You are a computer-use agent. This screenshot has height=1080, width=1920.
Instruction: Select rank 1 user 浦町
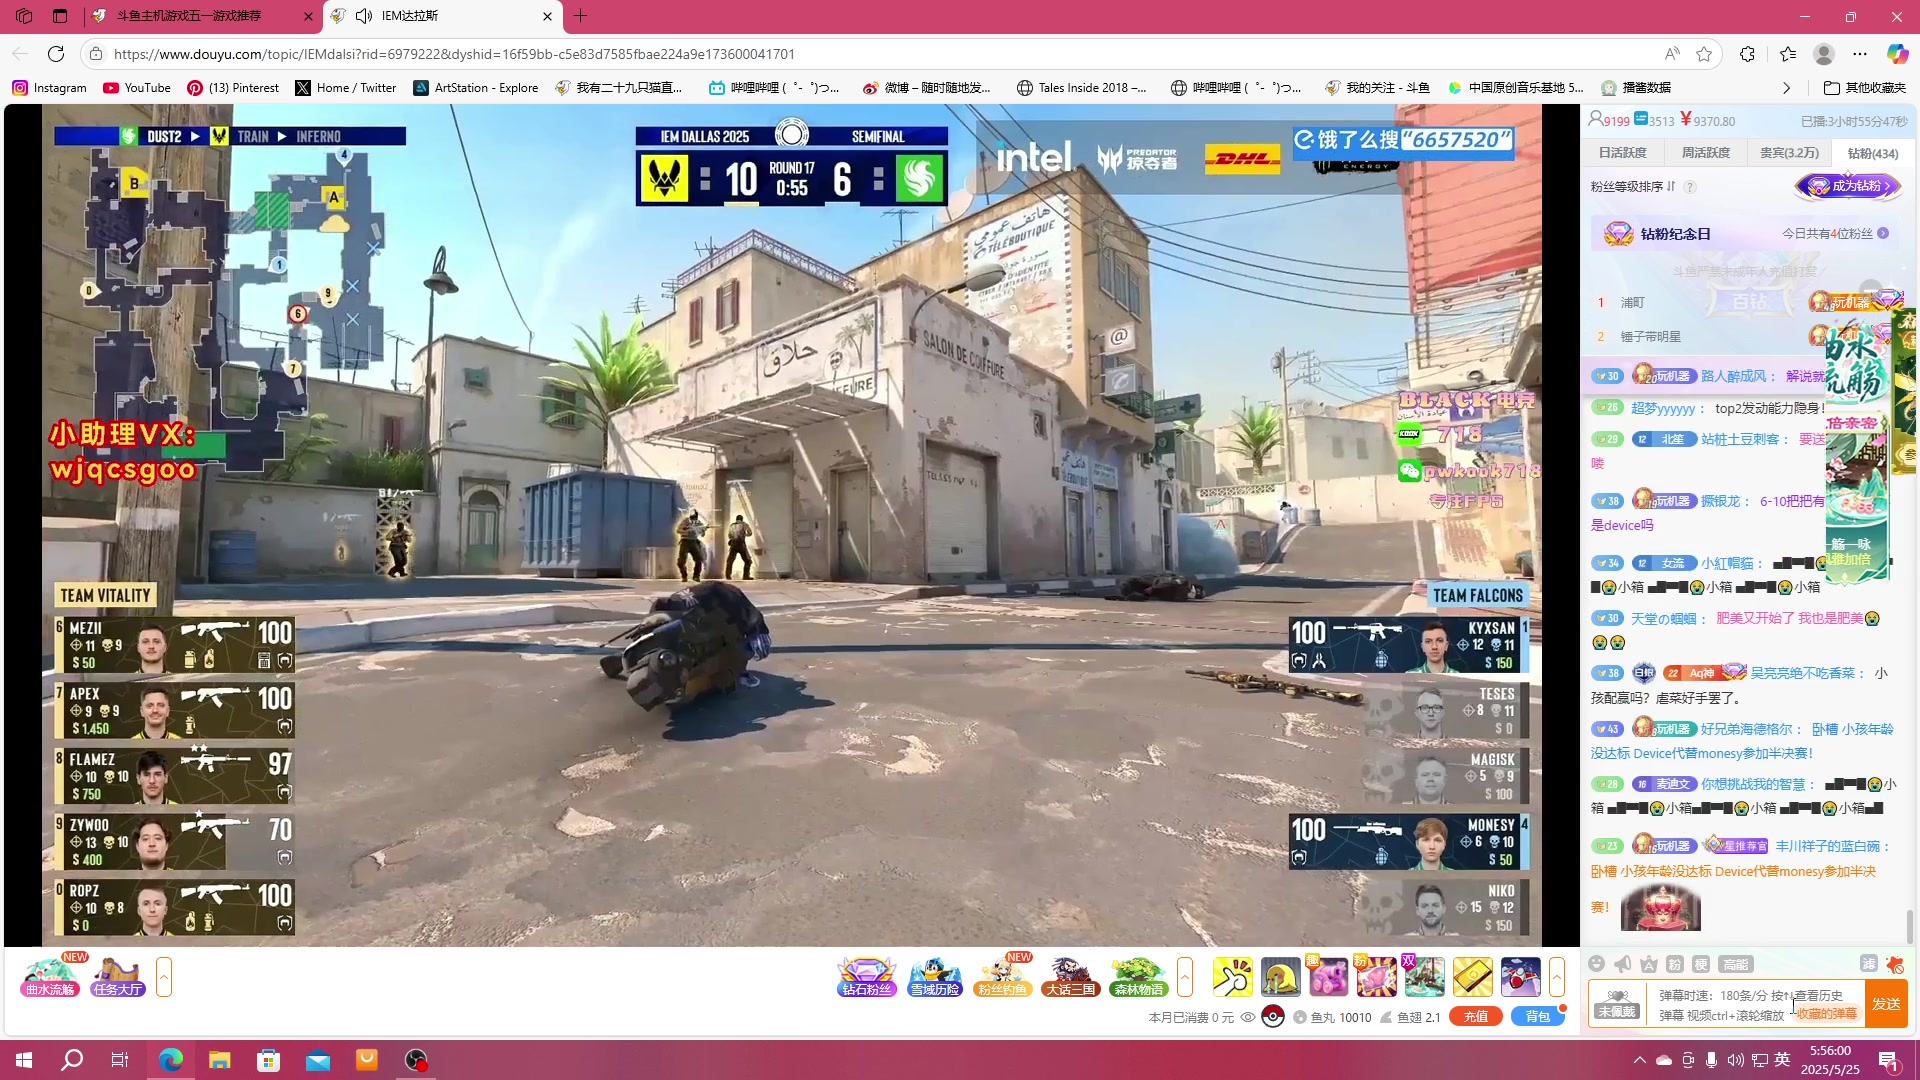pos(1632,302)
